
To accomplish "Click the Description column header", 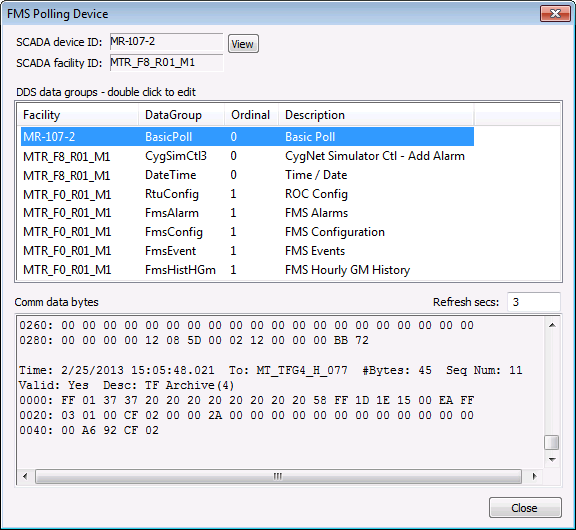I will pyautogui.click(x=376, y=115).
